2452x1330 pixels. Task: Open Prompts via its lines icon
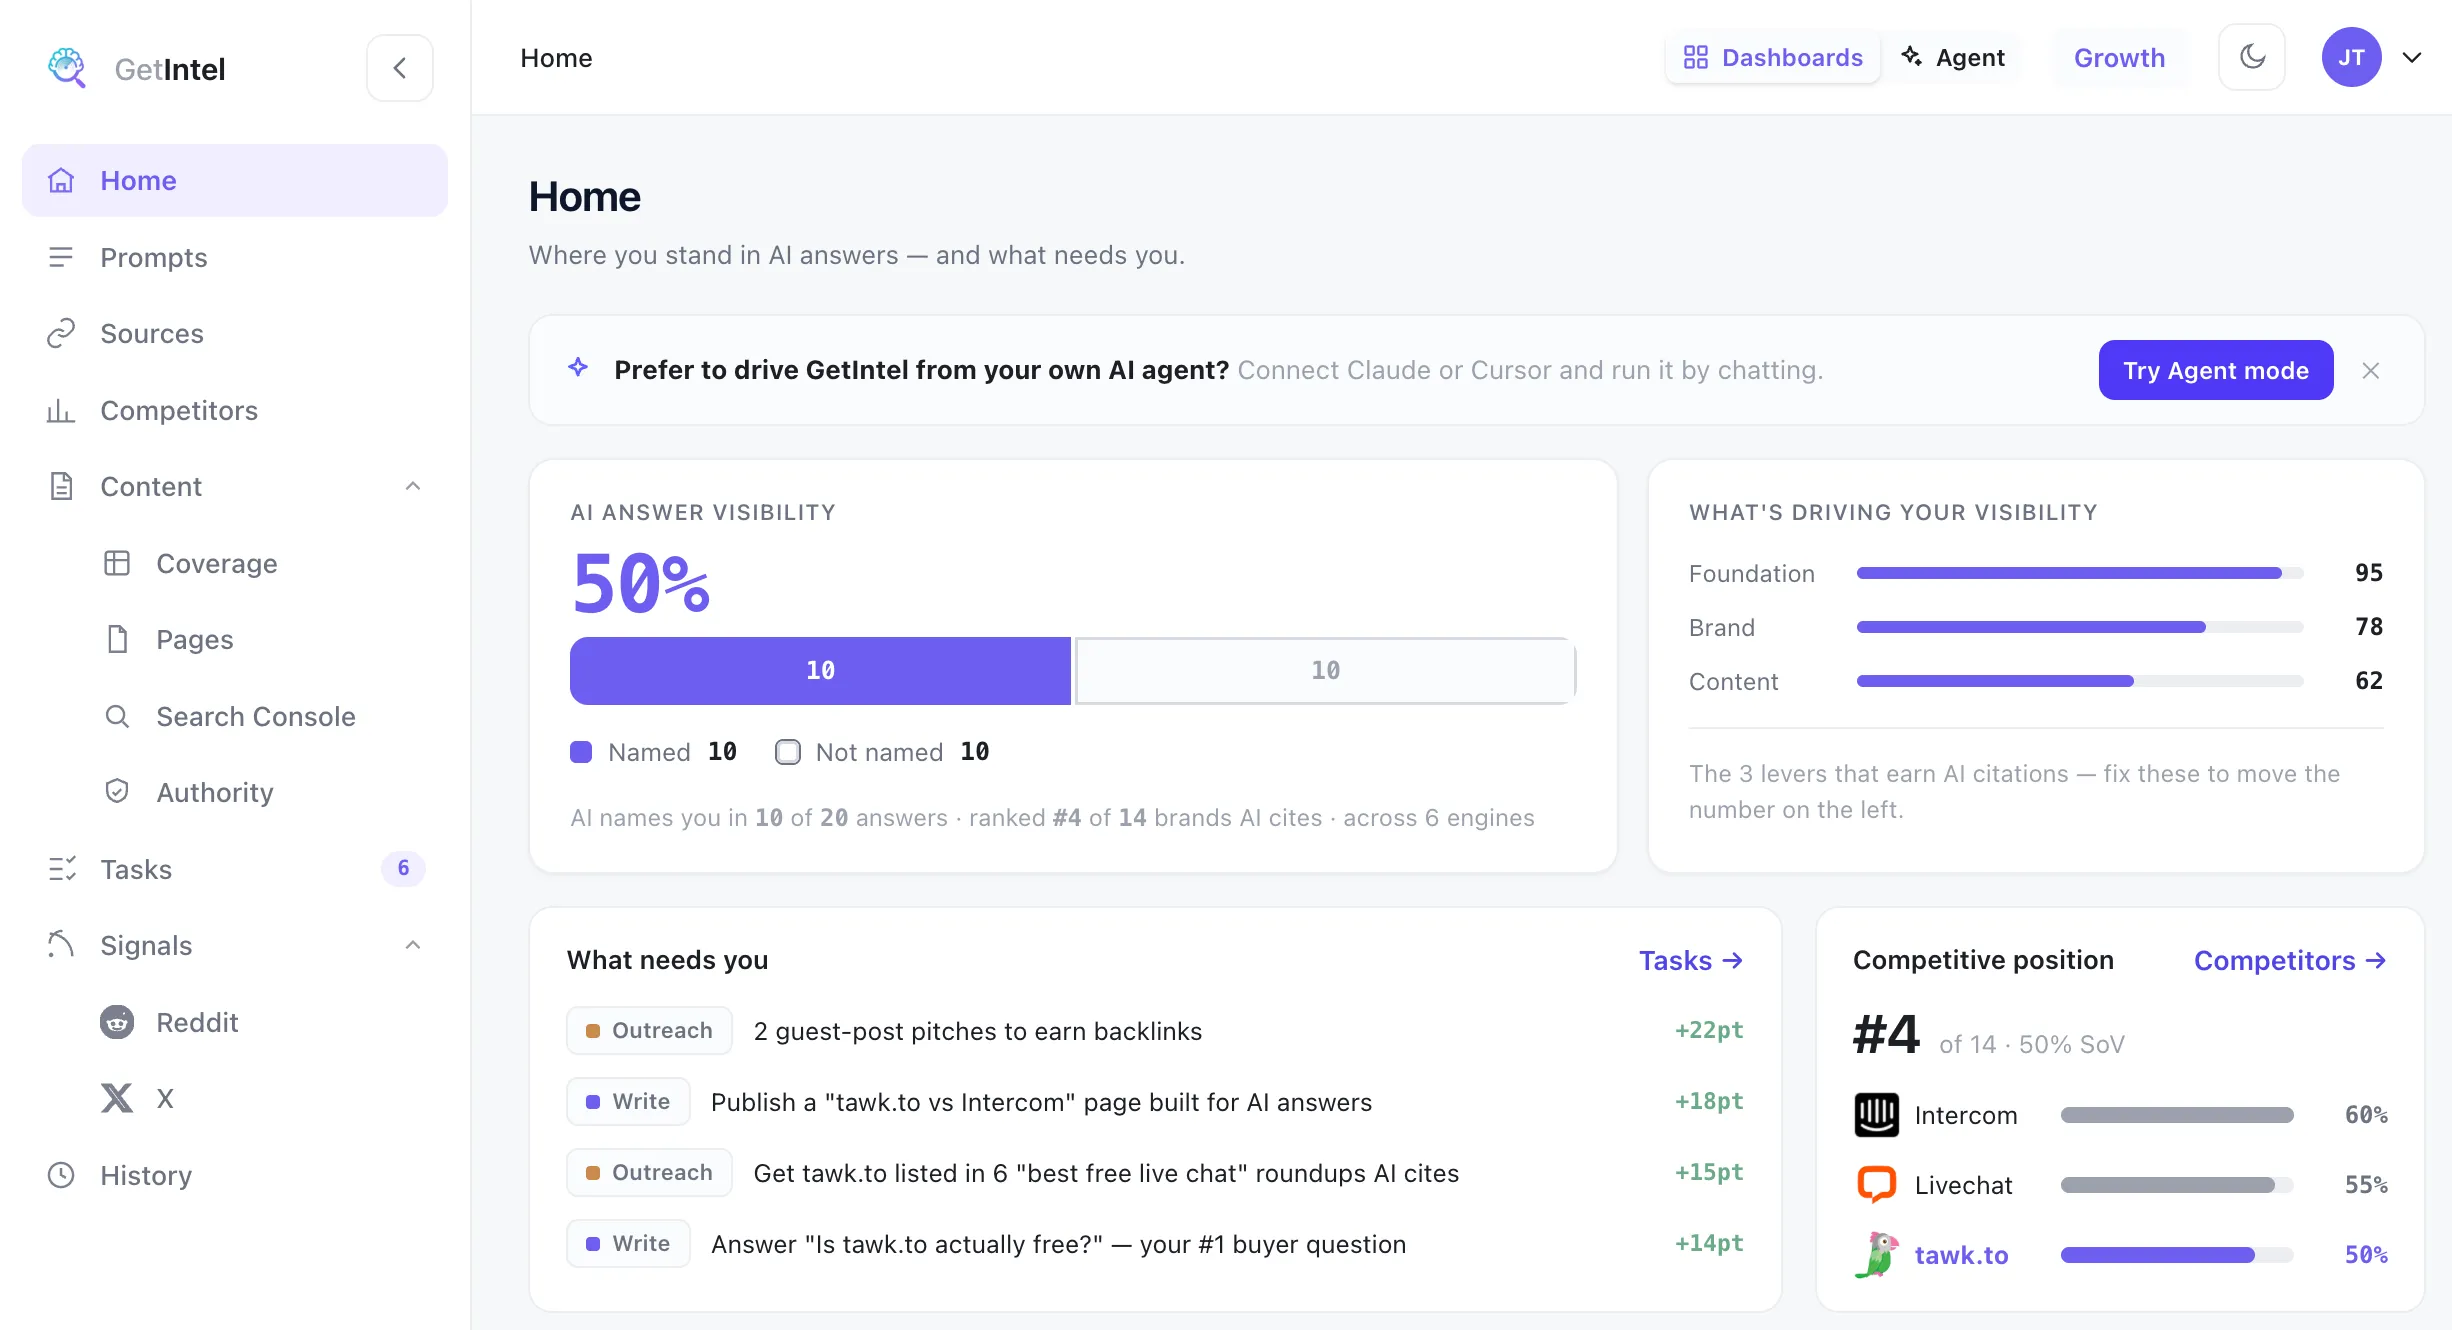coord(61,257)
